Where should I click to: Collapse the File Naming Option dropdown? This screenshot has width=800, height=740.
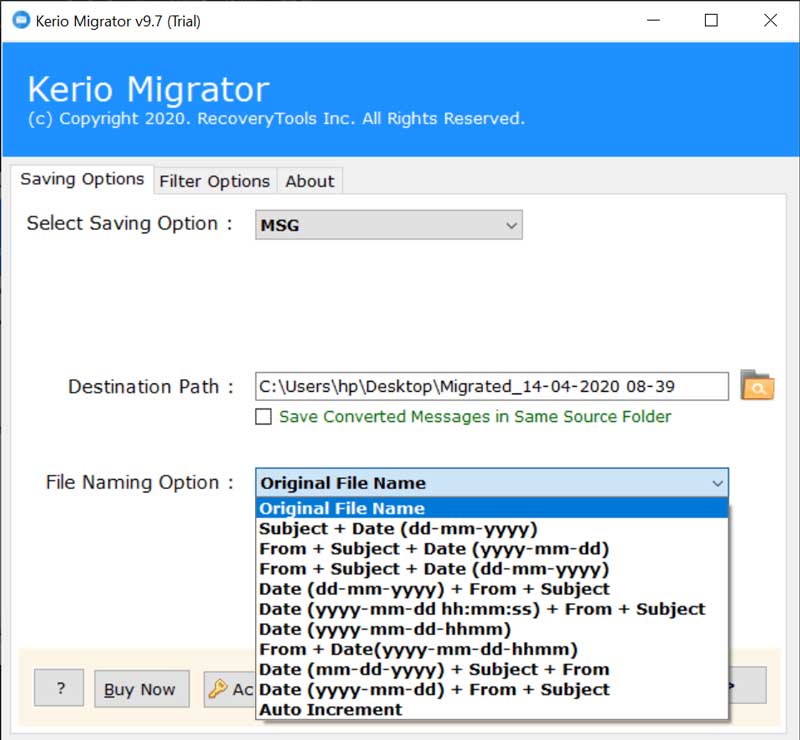pyautogui.click(x=717, y=483)
